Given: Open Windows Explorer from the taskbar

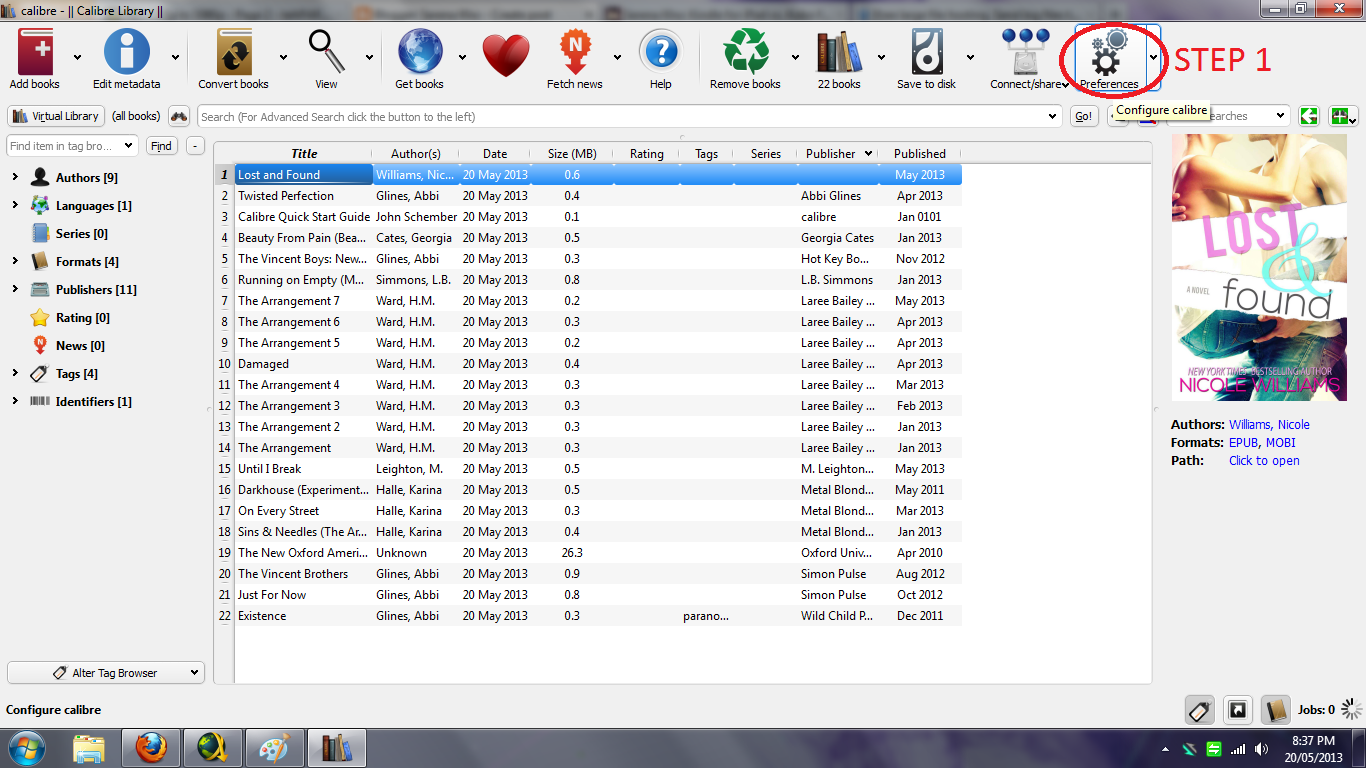Looking at the screenshot, I should point(89,748).
